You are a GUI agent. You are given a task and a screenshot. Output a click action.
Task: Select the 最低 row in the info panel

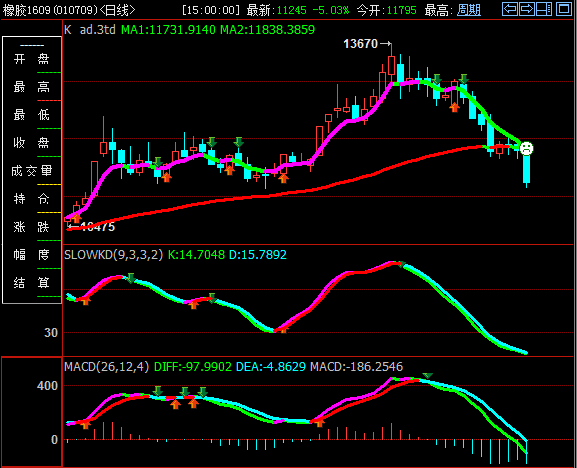coord(32,115)
